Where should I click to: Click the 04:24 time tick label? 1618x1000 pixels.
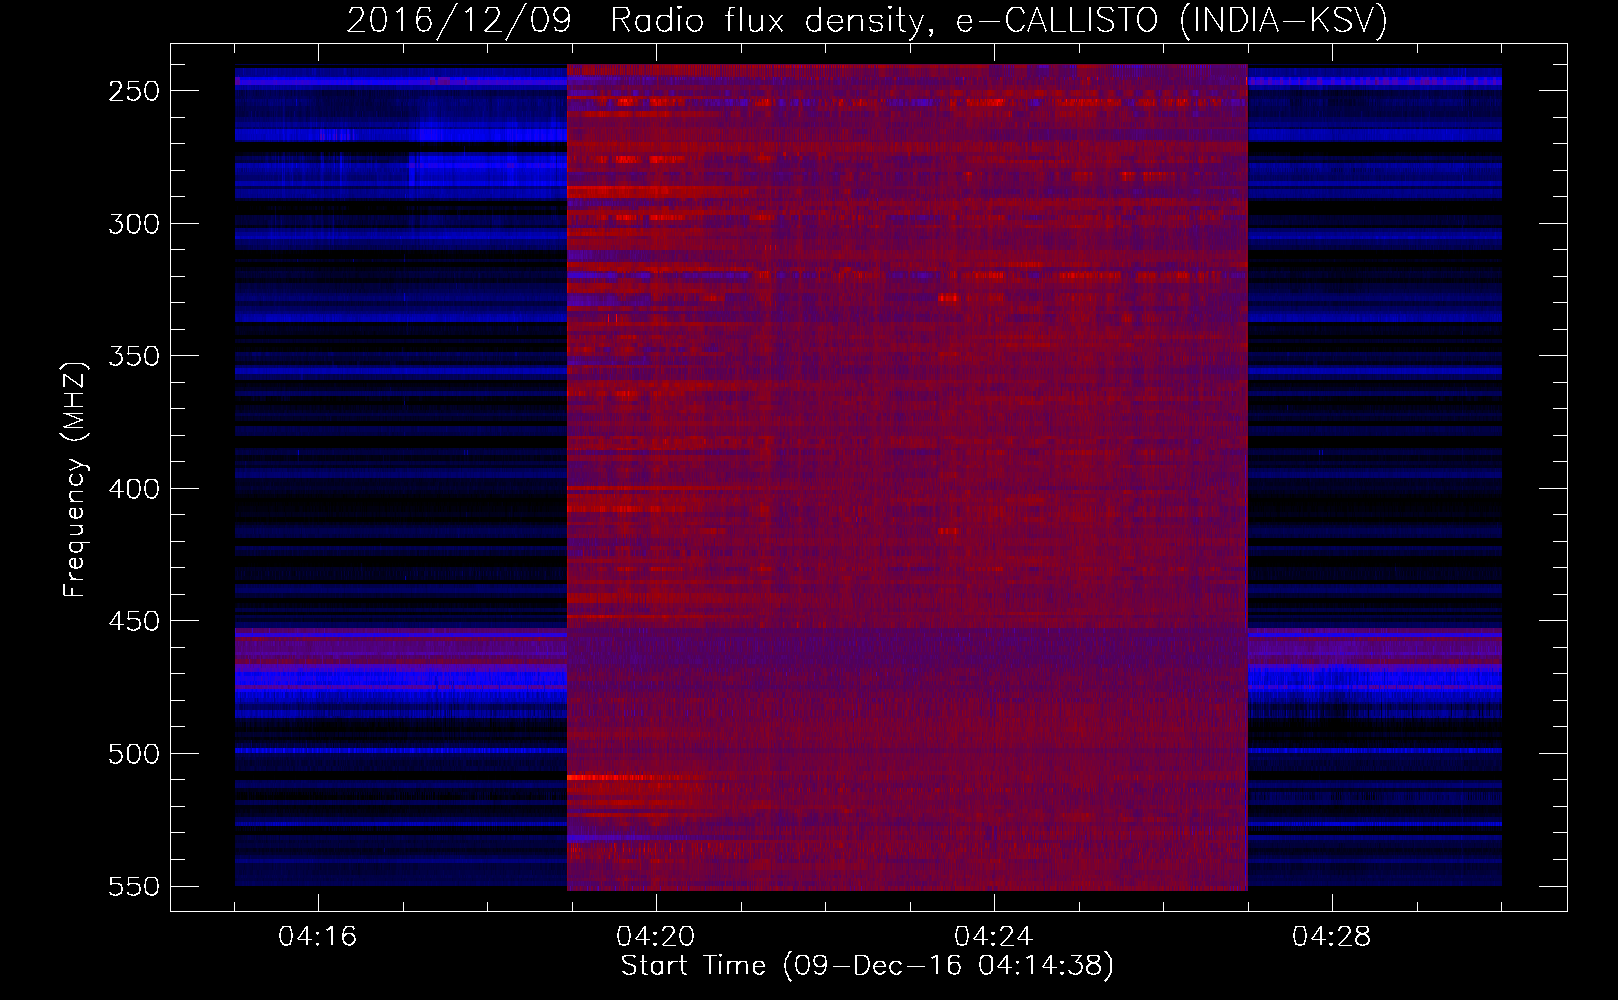[994, 936]
